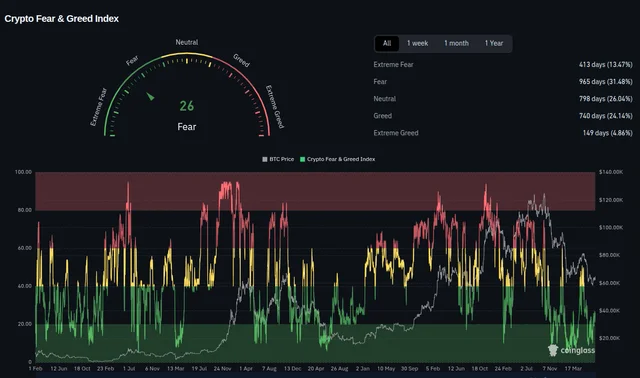Viewport: 640px width, 378px height.
Task: Click the green gauge needle pointer
Action: (x=150, y=96)
